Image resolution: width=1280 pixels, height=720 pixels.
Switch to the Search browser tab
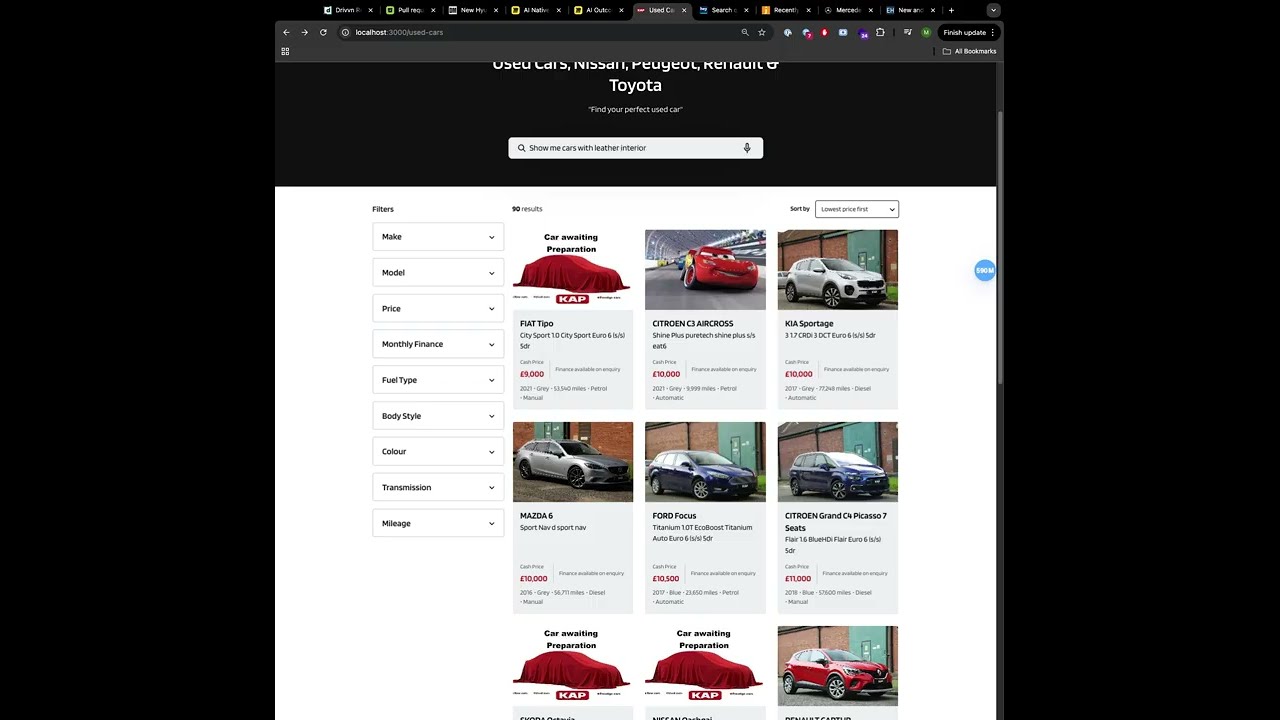[x=722, y=10]
